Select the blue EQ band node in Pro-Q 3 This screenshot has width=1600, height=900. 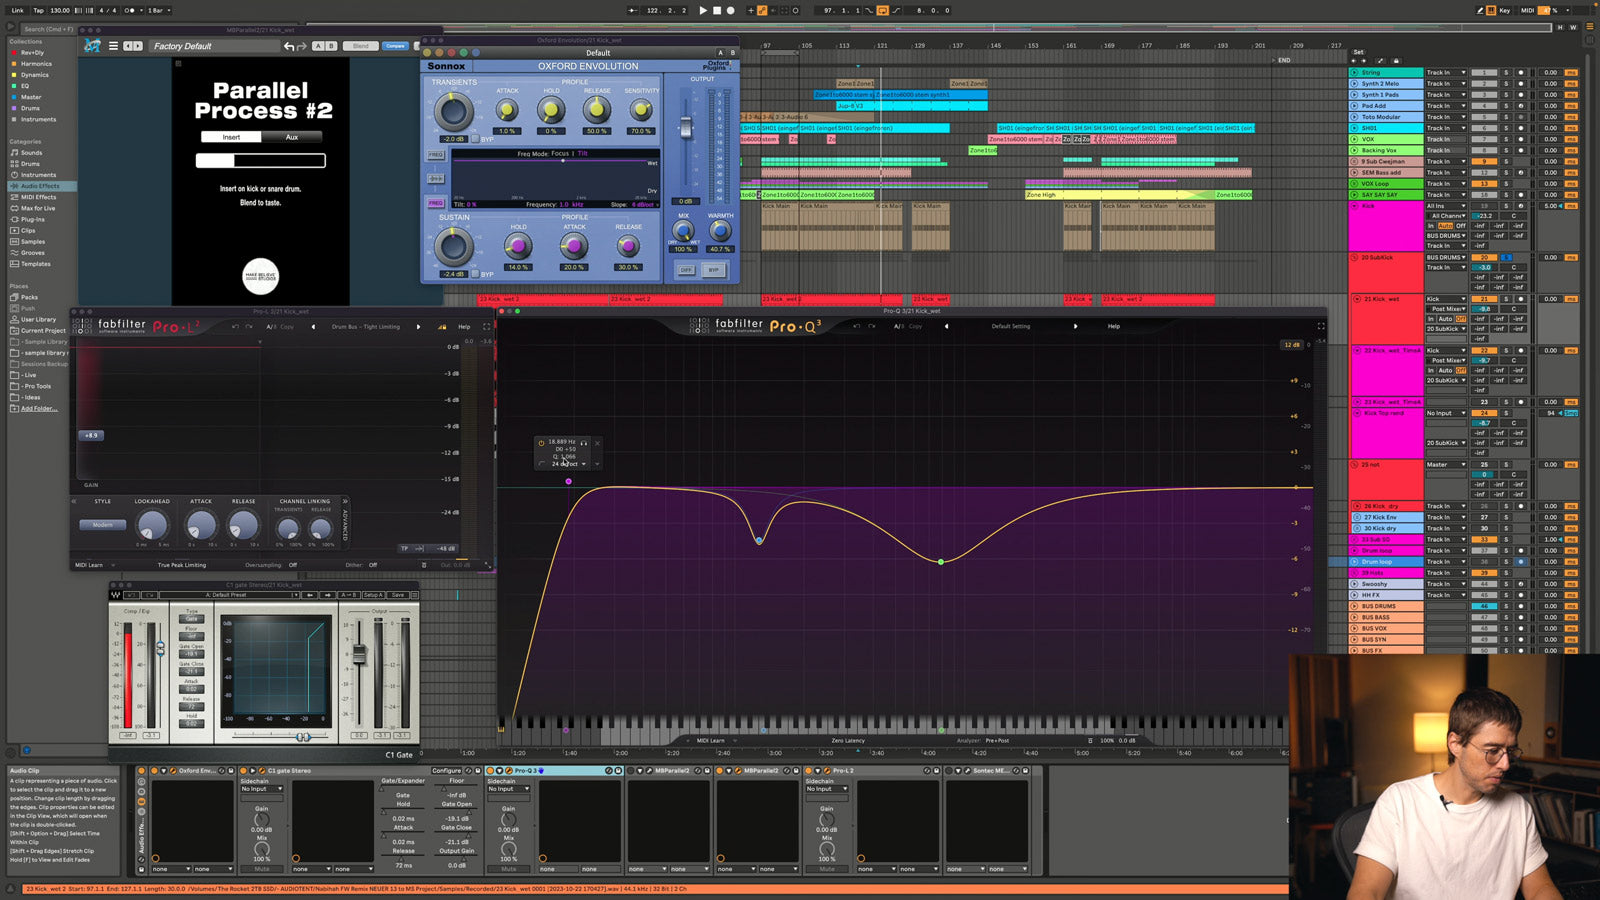coord(759,540)
